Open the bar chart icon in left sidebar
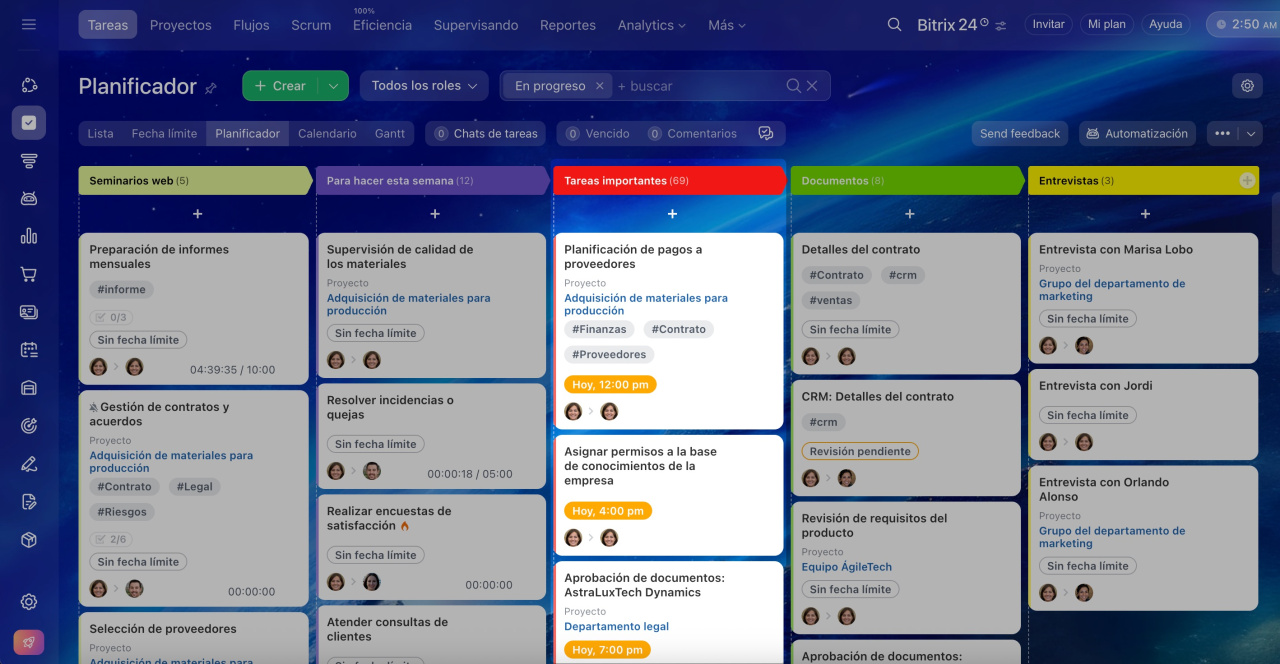Viewport: 1280px width, 664px height. tap(29, 236)
